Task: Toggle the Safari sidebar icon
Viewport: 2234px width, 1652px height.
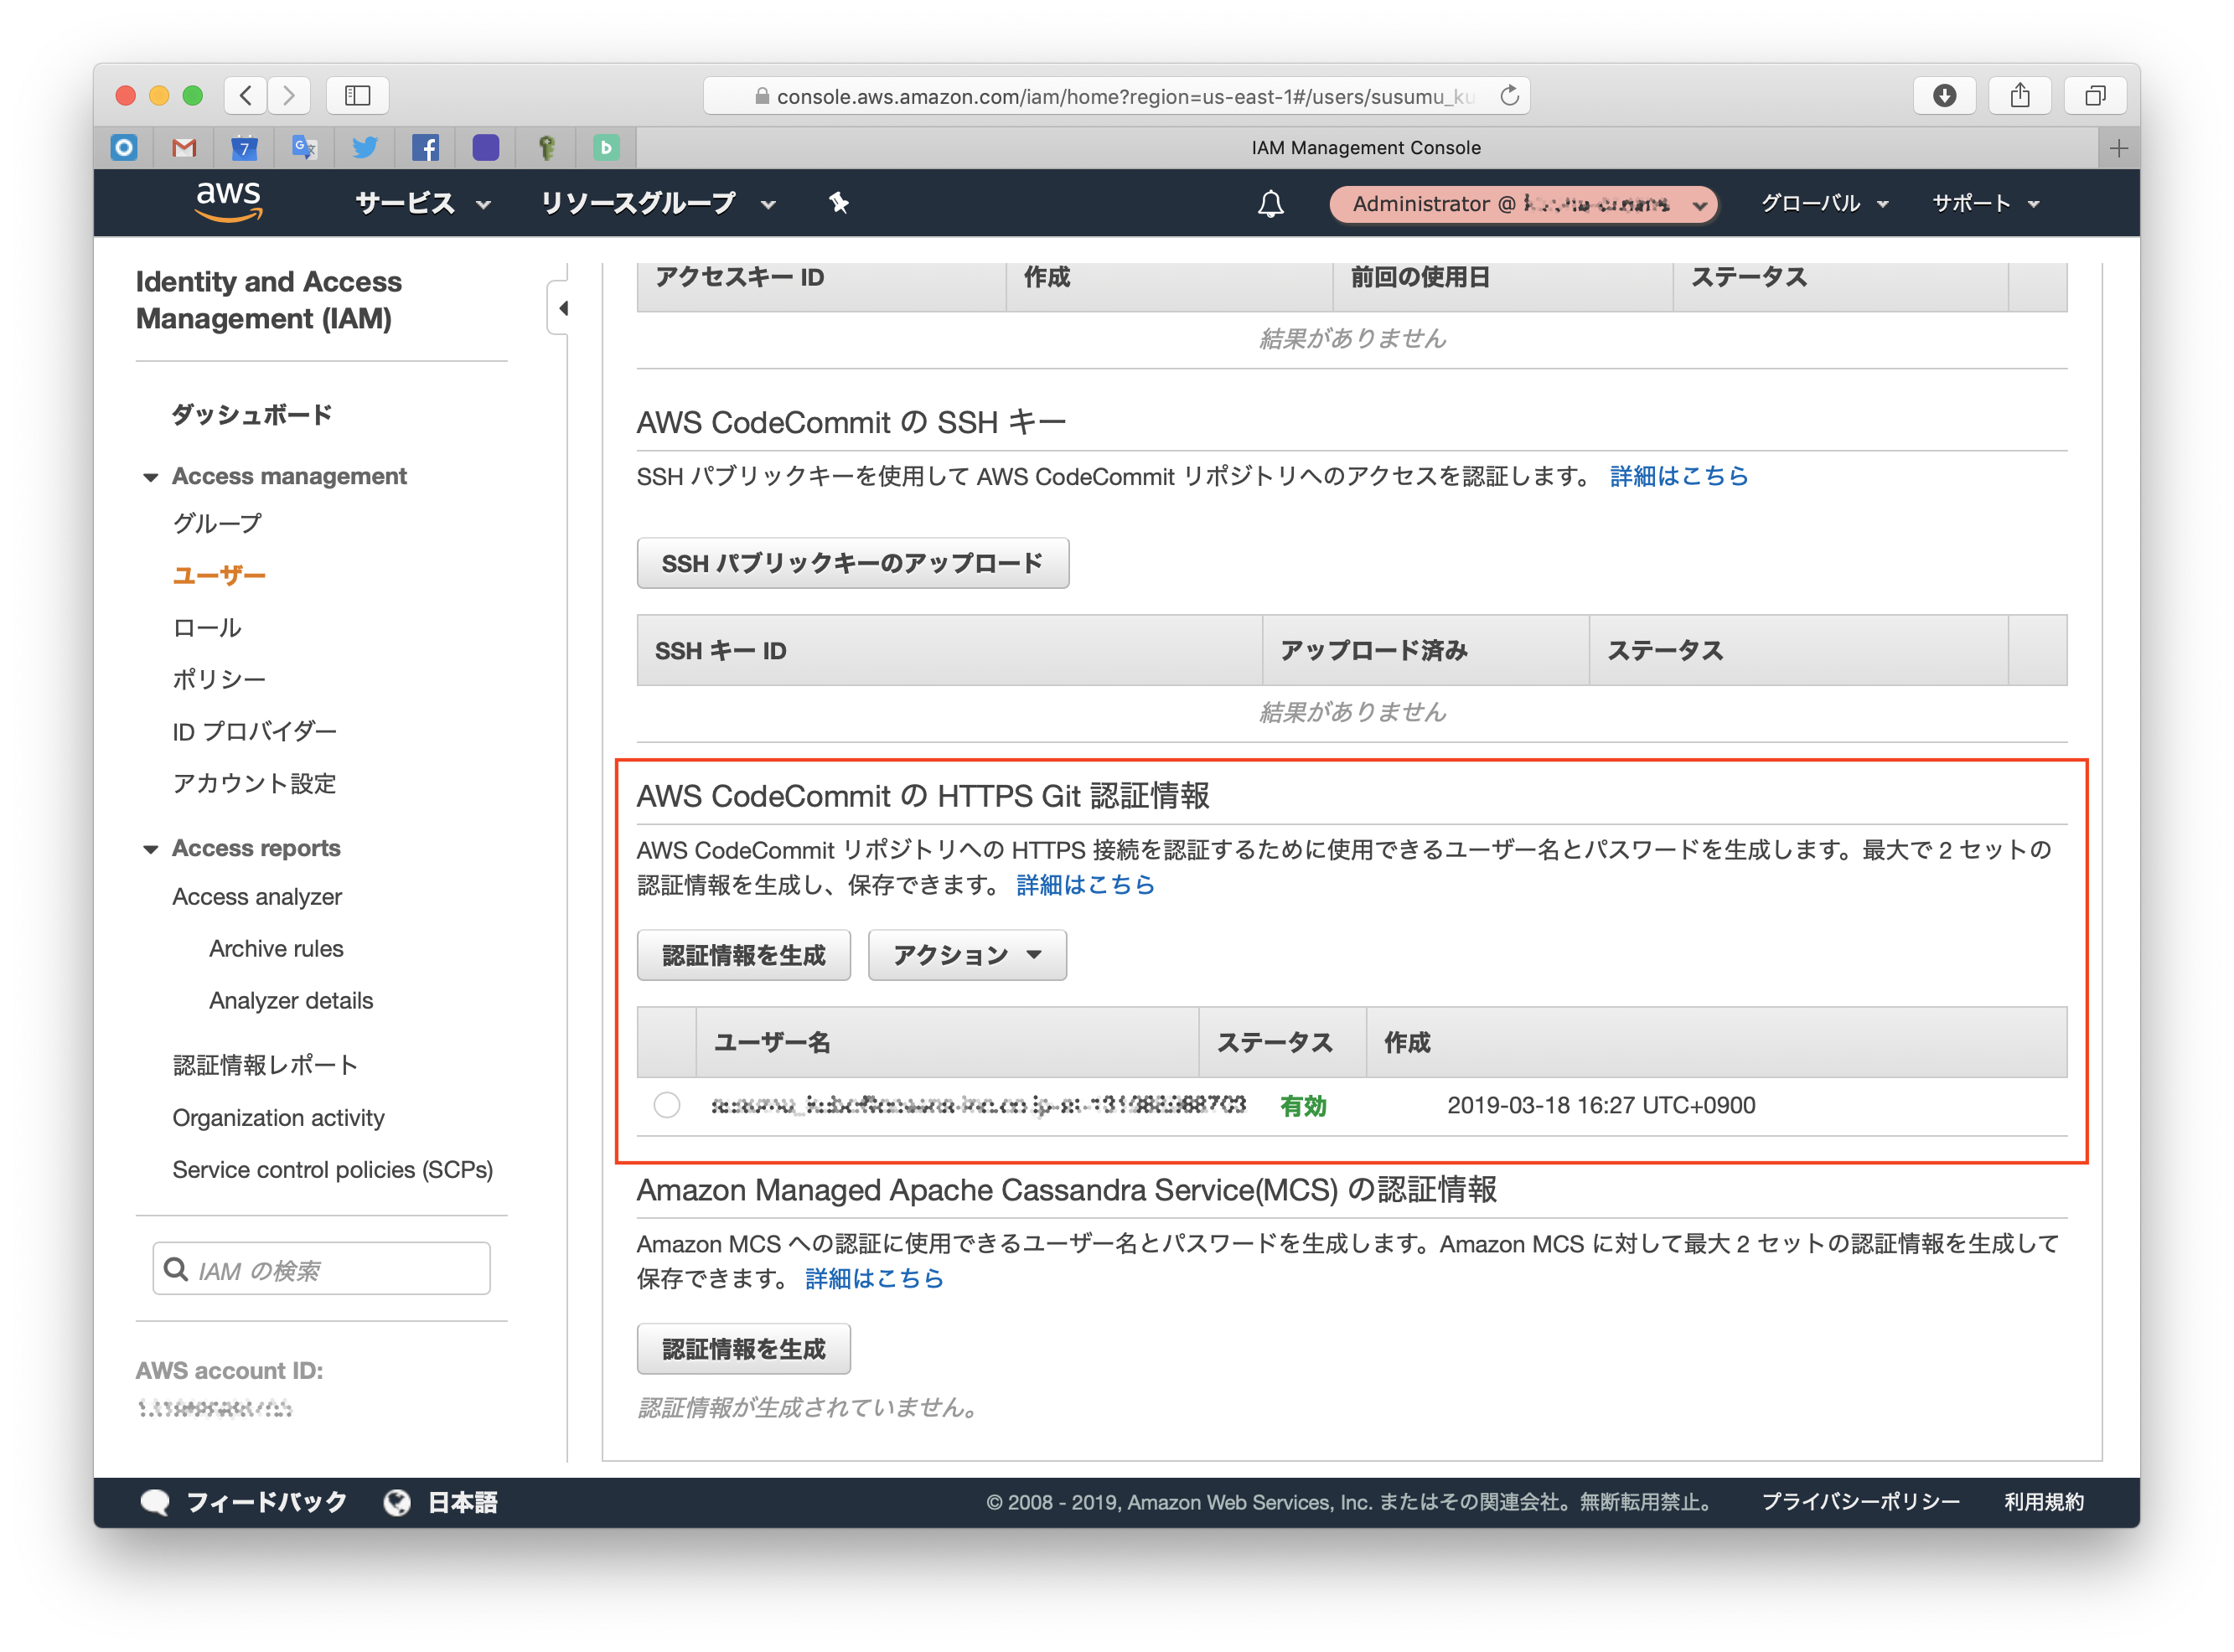Action: (x=357, y=95)
